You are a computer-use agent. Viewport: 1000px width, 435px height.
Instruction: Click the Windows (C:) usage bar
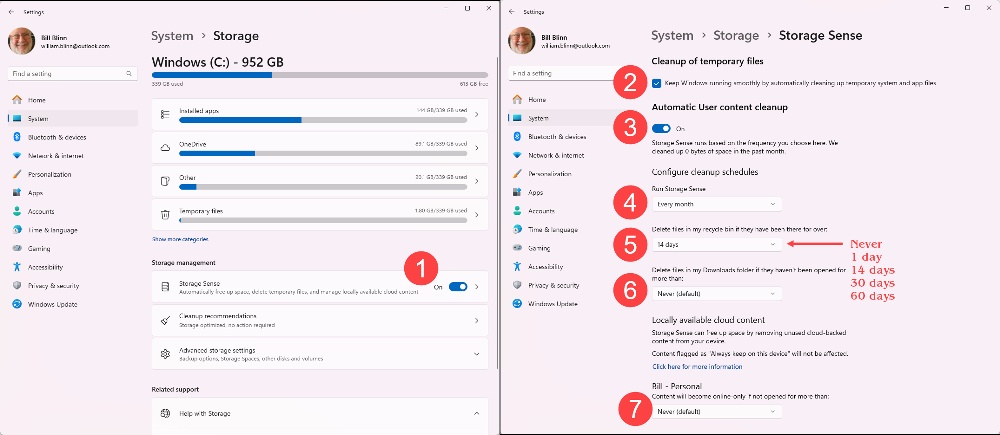(320, 75)
